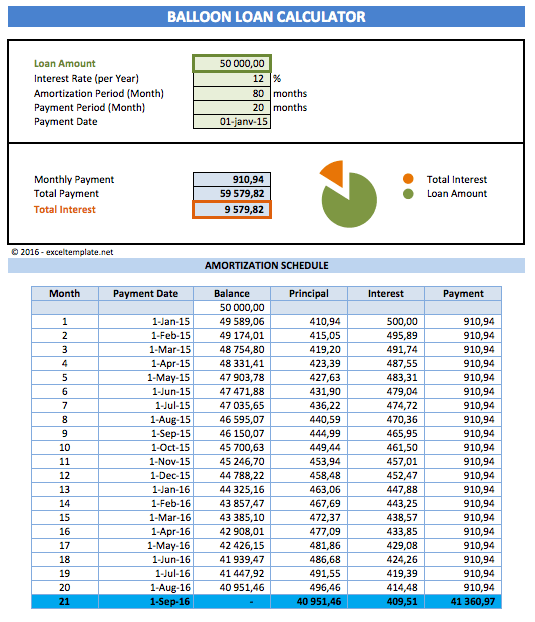Click the orange Total Interest legend dot
Viewport: 535px width, 622px height.
click(408, 179)
